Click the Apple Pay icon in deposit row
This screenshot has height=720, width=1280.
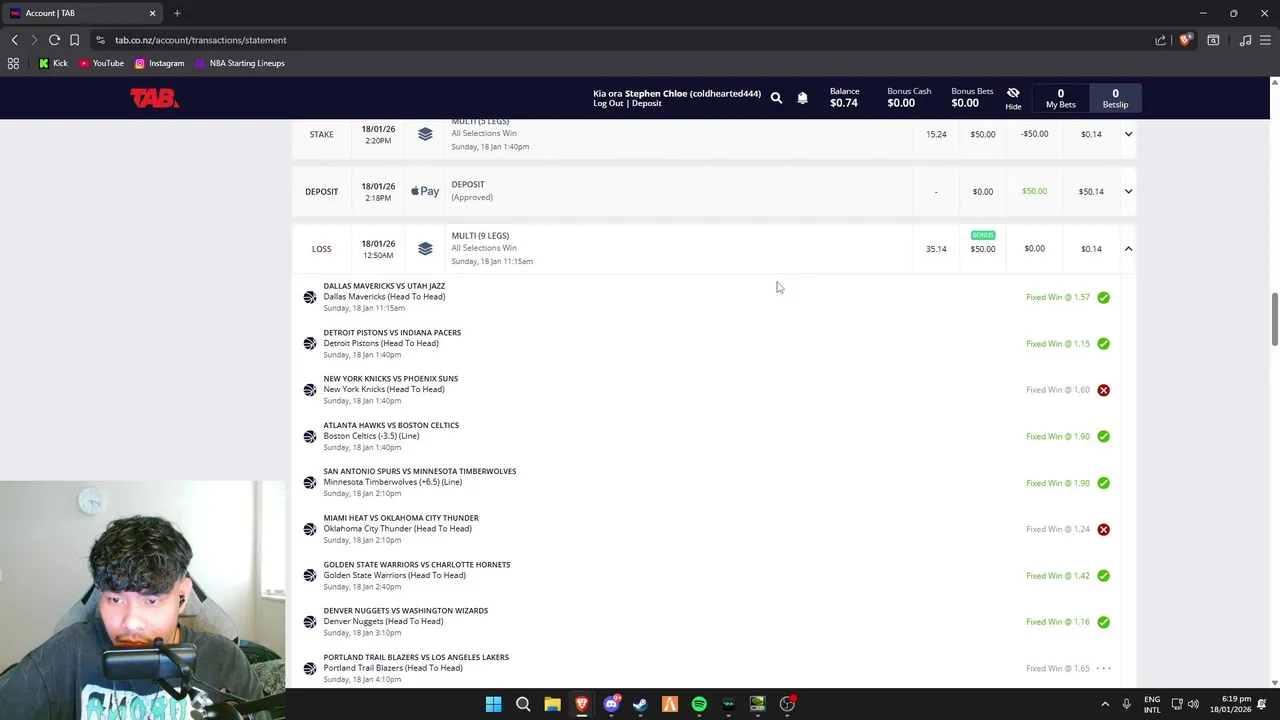(x=425, y=191)
